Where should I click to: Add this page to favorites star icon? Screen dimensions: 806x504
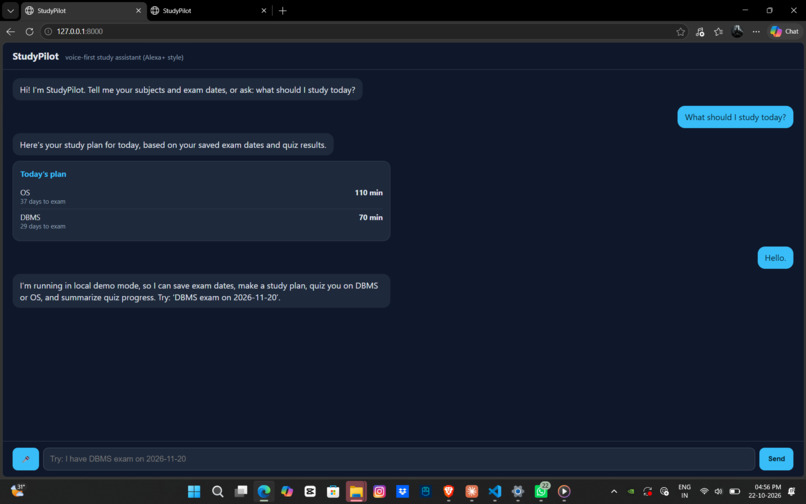coord(681,32)
